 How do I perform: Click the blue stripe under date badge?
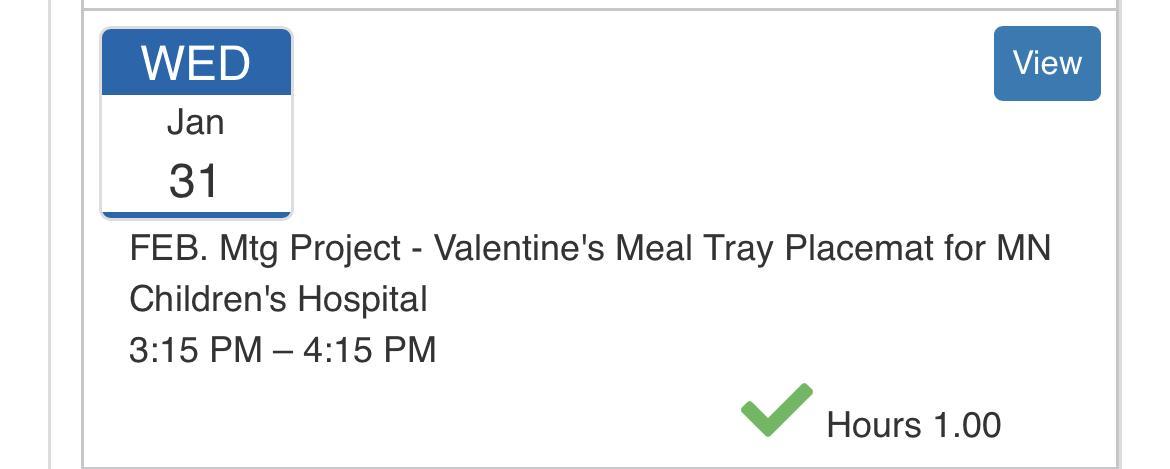[196, 214]
